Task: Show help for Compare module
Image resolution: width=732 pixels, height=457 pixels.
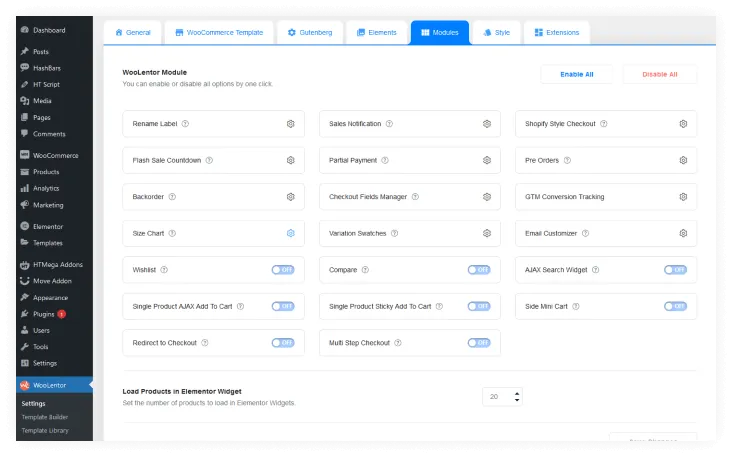Action: click(x=365, y=269)
